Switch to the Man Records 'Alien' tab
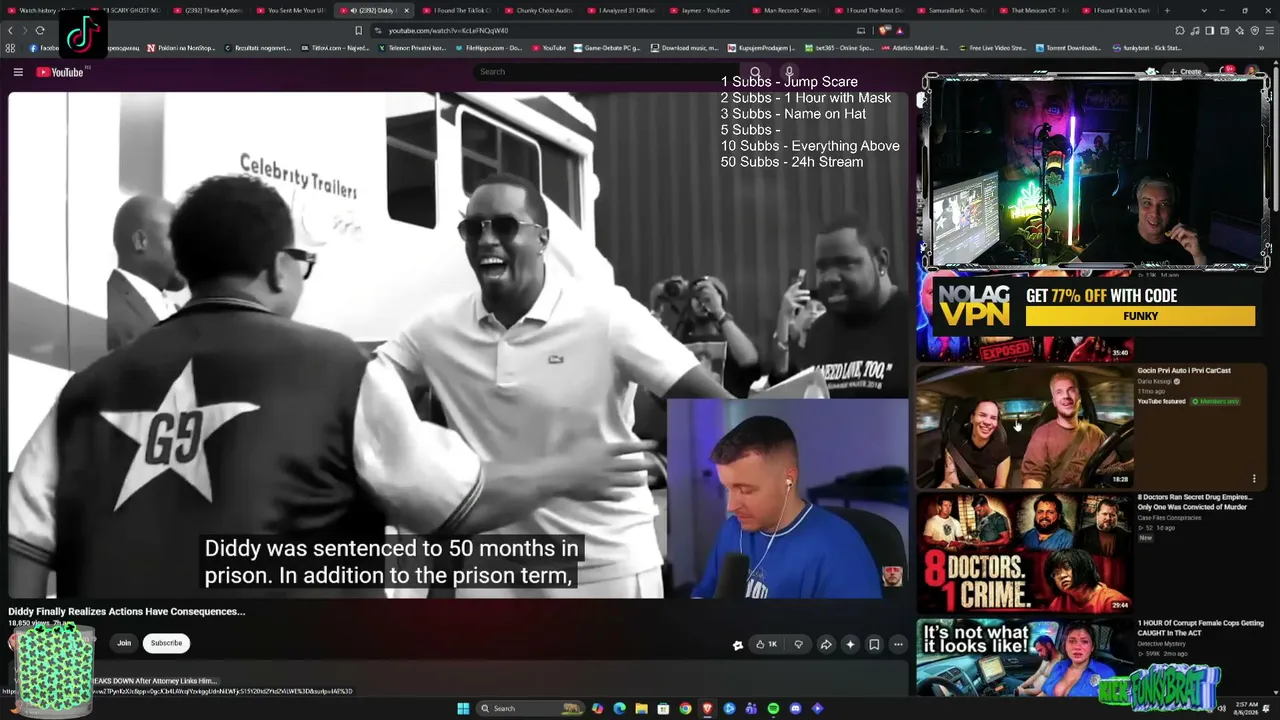Viewport: 1280px width, 720px height. click(788, 10)
